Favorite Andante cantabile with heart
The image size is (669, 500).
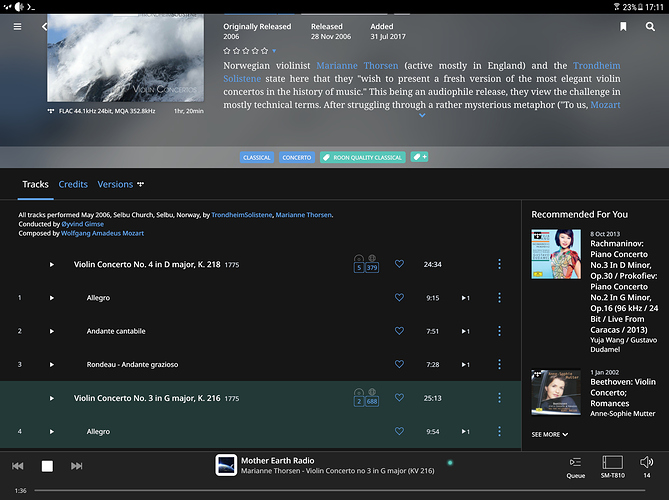pyautogui.click(x=399, y=331)
